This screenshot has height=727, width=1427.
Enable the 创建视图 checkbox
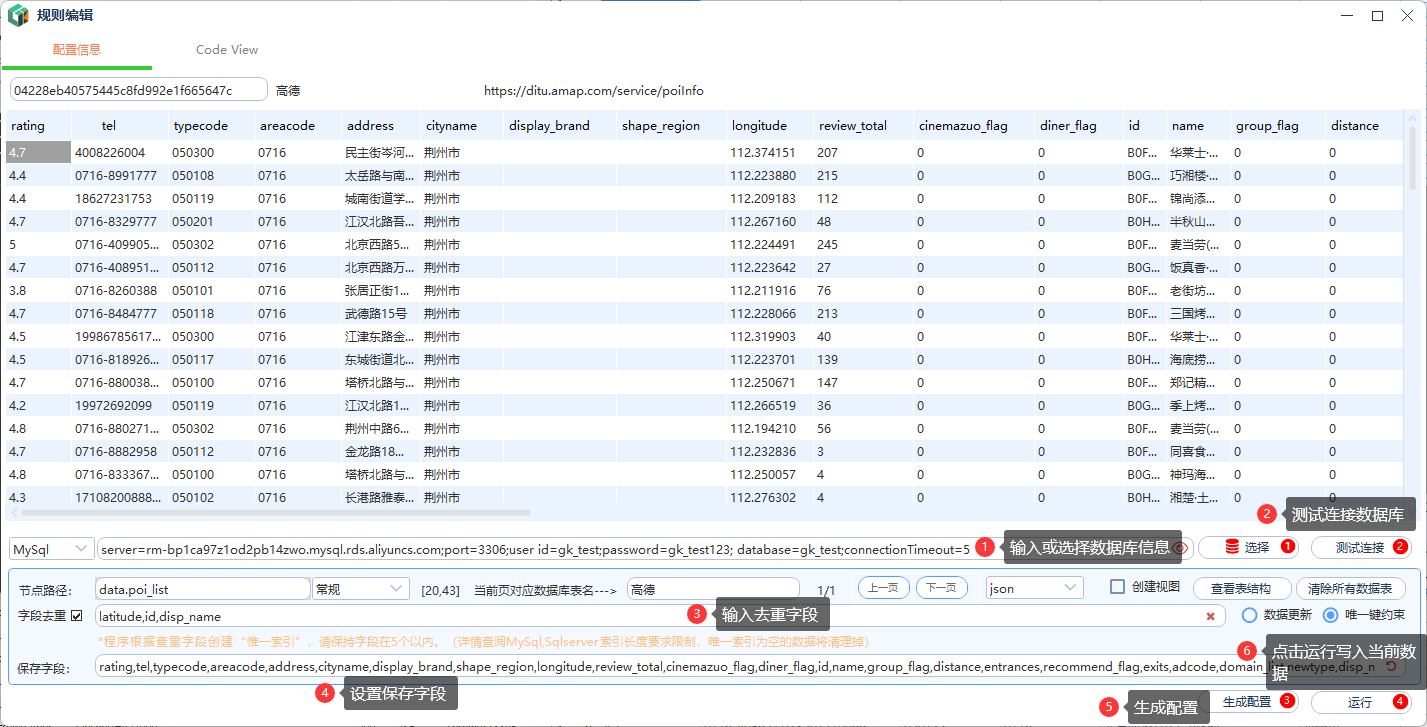tap(1118, 587)
